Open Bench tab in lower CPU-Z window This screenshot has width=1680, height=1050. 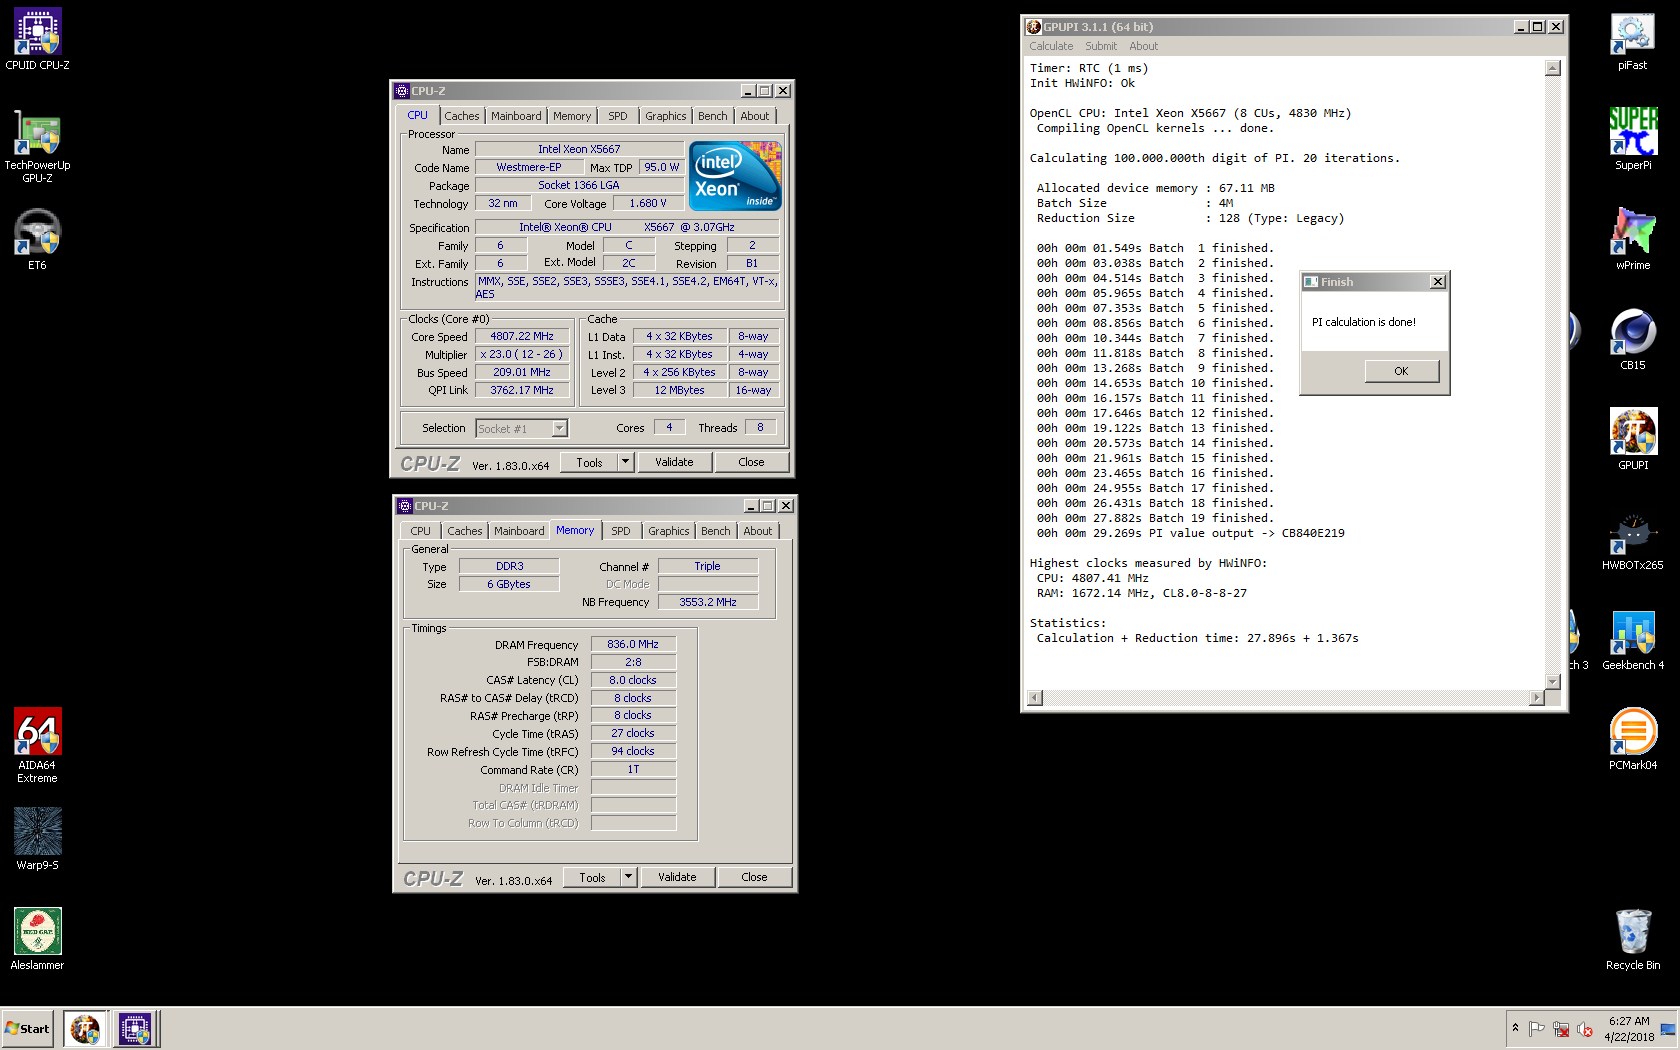tap(716, 531)
